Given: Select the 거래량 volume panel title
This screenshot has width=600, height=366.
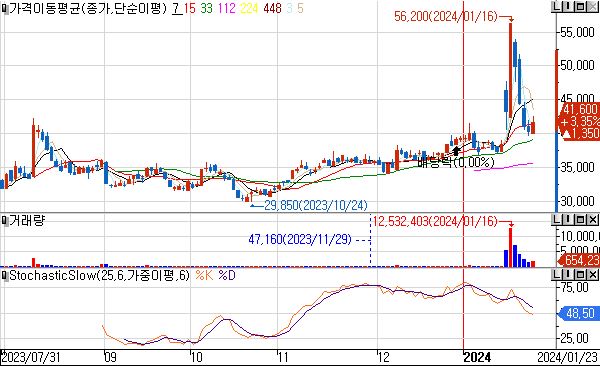Looking at the screenshot, I should pos(27,220).
